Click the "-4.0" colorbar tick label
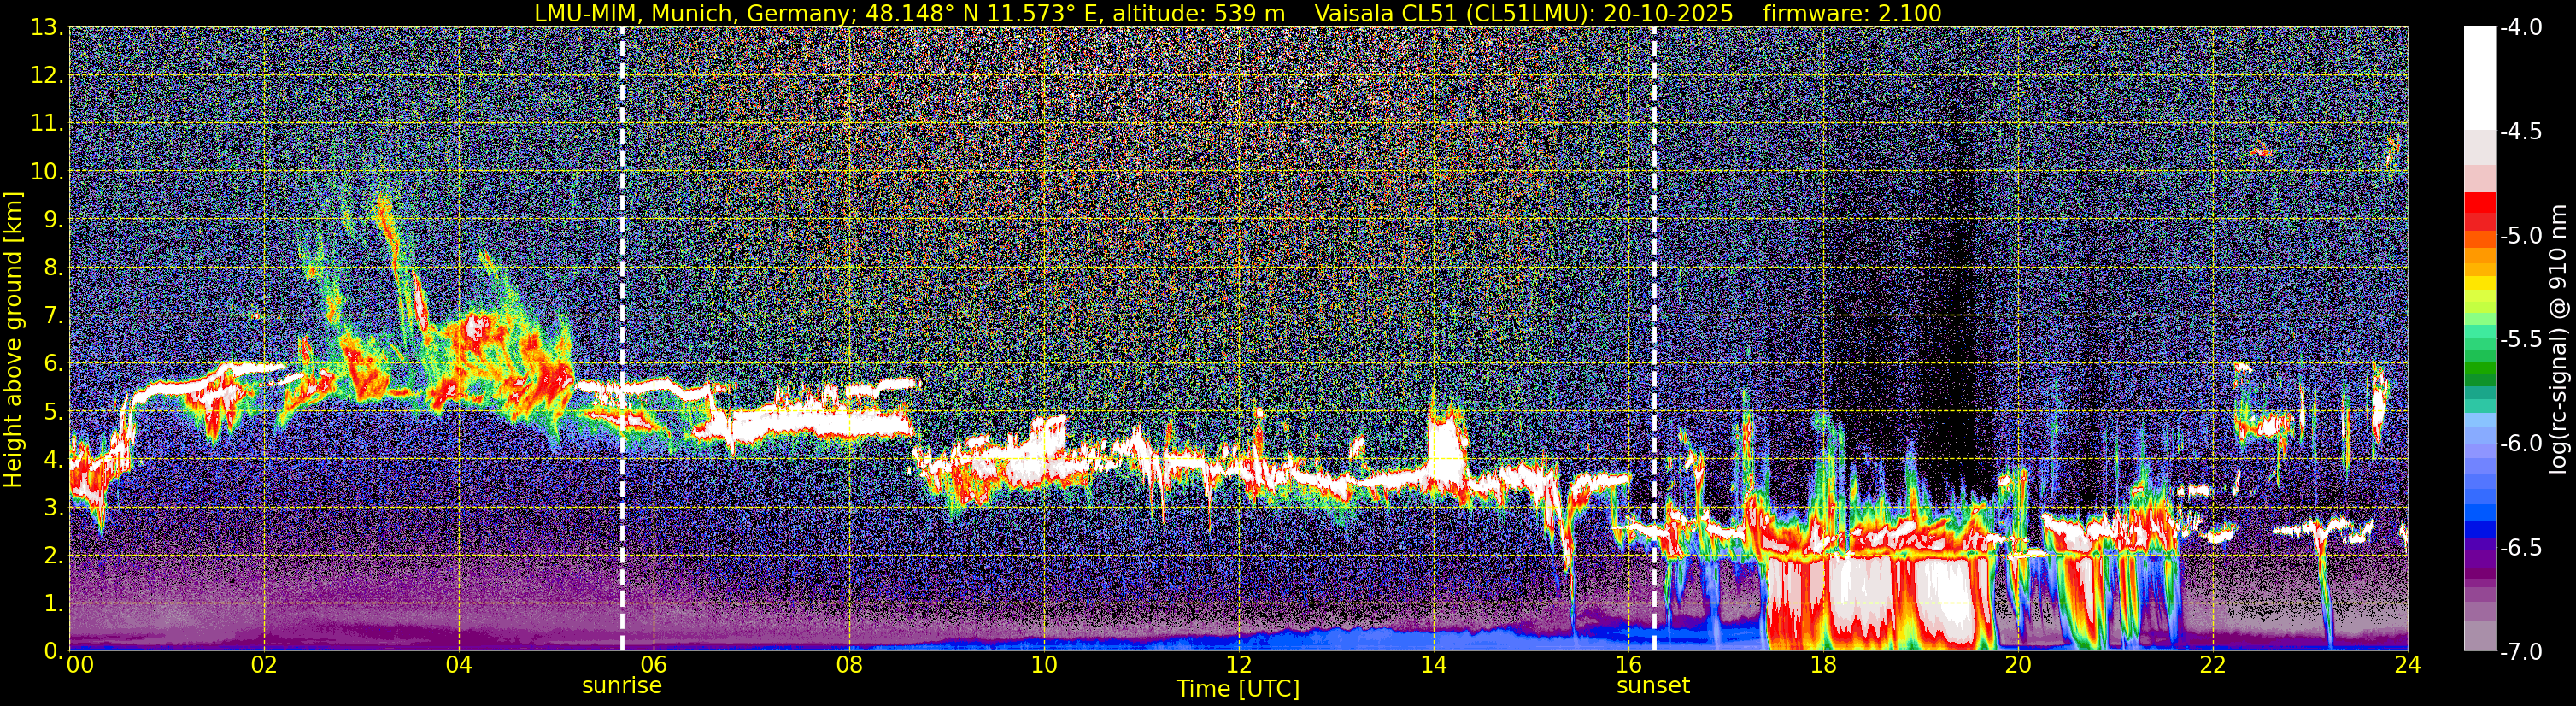The image size is (2576, 706). [2521, 28]
